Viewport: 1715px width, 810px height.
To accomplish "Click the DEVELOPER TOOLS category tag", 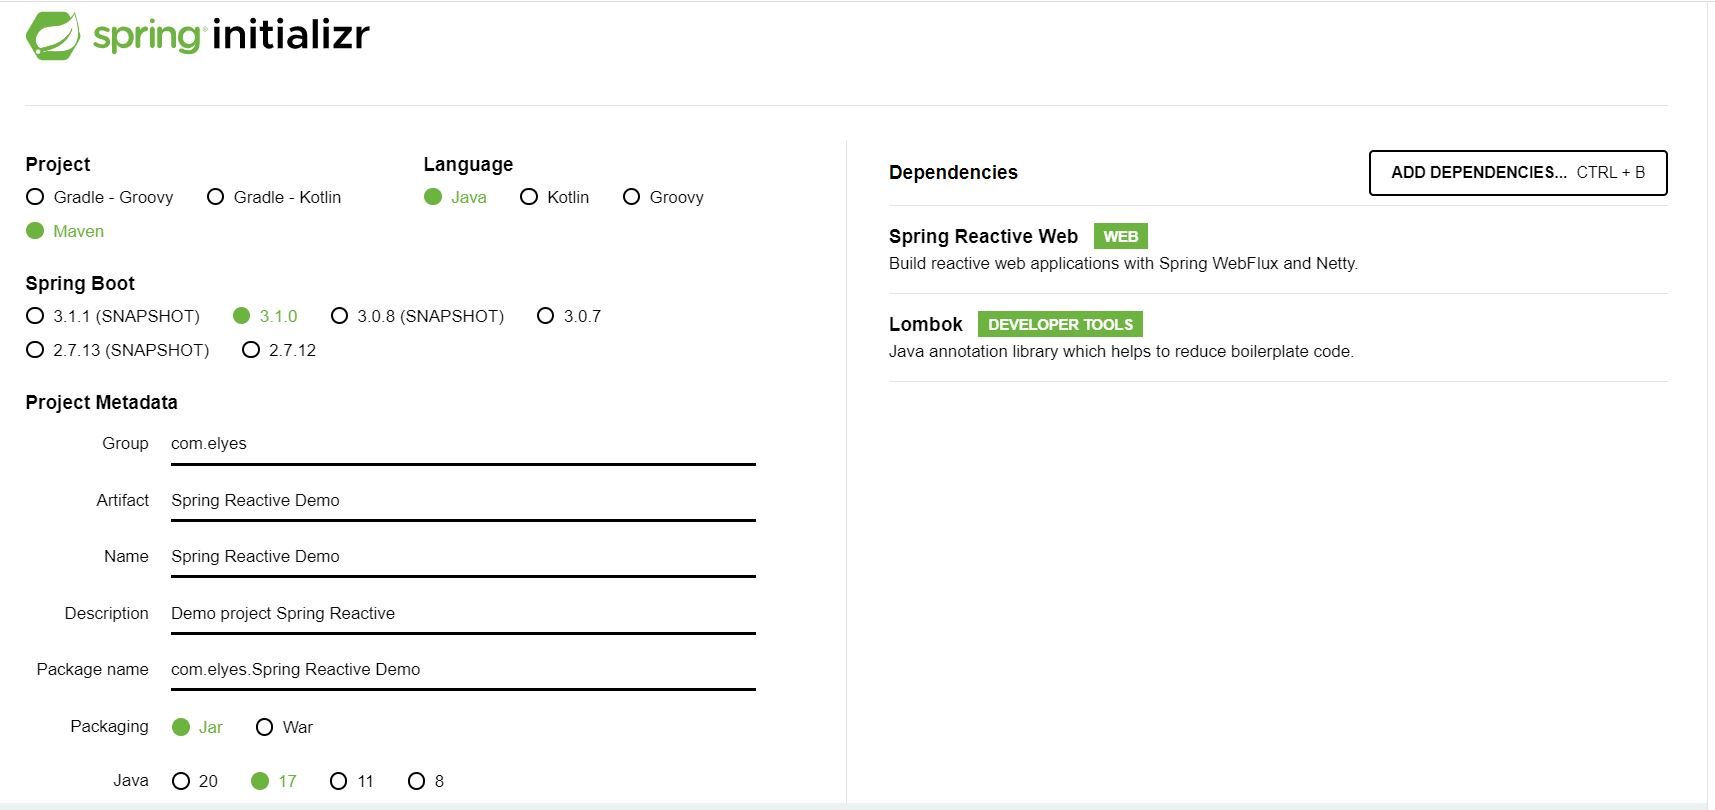I will pyautogui.click(x=1060, y=324).
